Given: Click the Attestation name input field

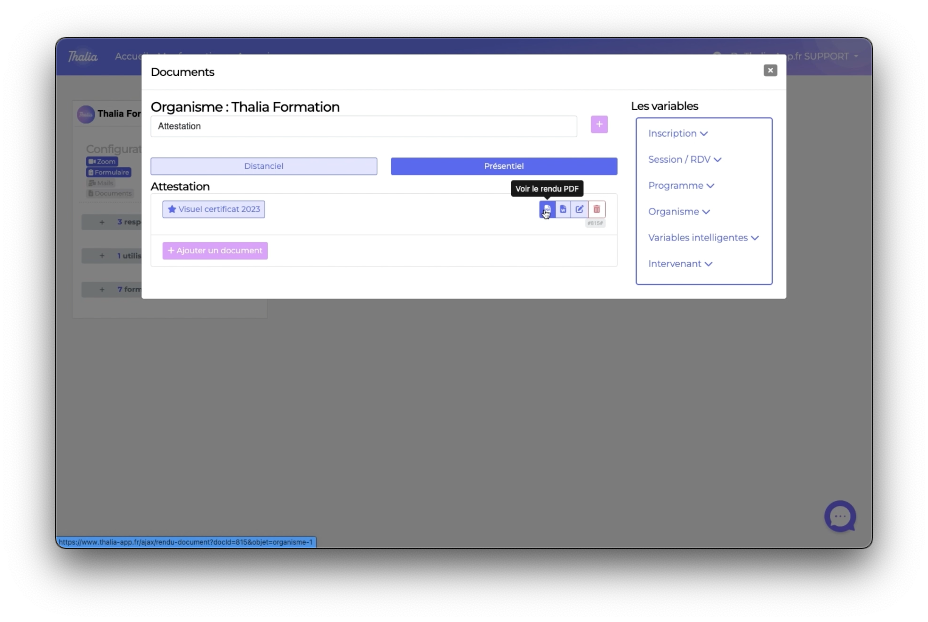Looking at the screenshot, I should [364, 126].
